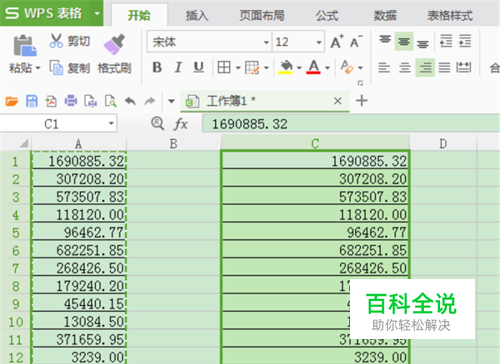Toggle Bold formatting
This screenshot has height=364, width=500.
point(157,68)
